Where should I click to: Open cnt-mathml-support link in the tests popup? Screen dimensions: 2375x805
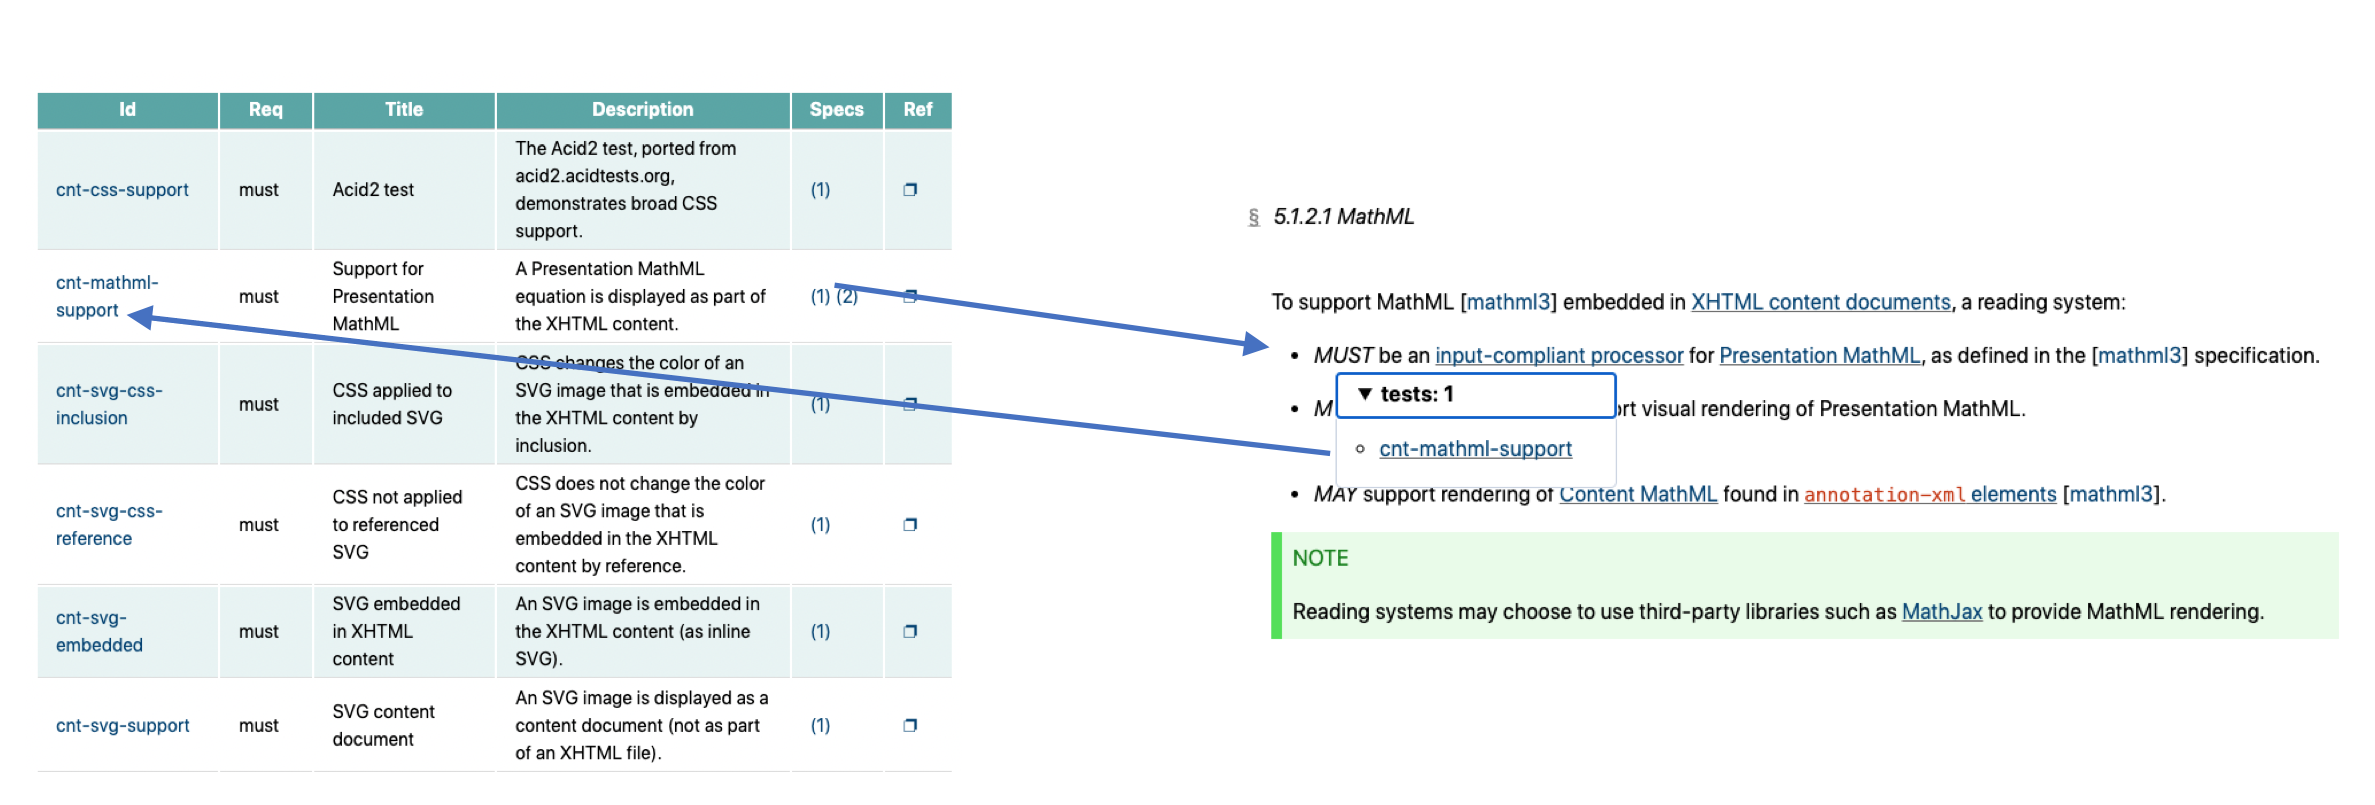pos(1475,450)
